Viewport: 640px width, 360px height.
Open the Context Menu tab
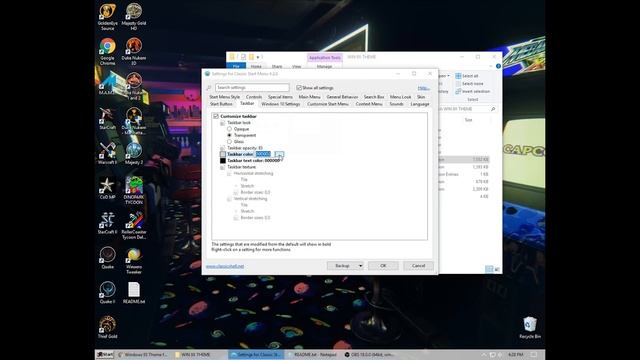tap(369, 104)
